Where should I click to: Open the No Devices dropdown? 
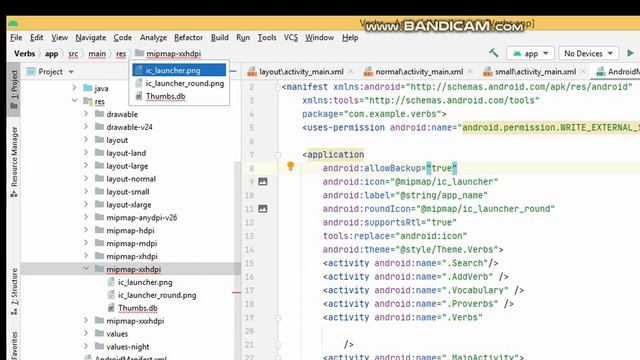pos(588,53)
